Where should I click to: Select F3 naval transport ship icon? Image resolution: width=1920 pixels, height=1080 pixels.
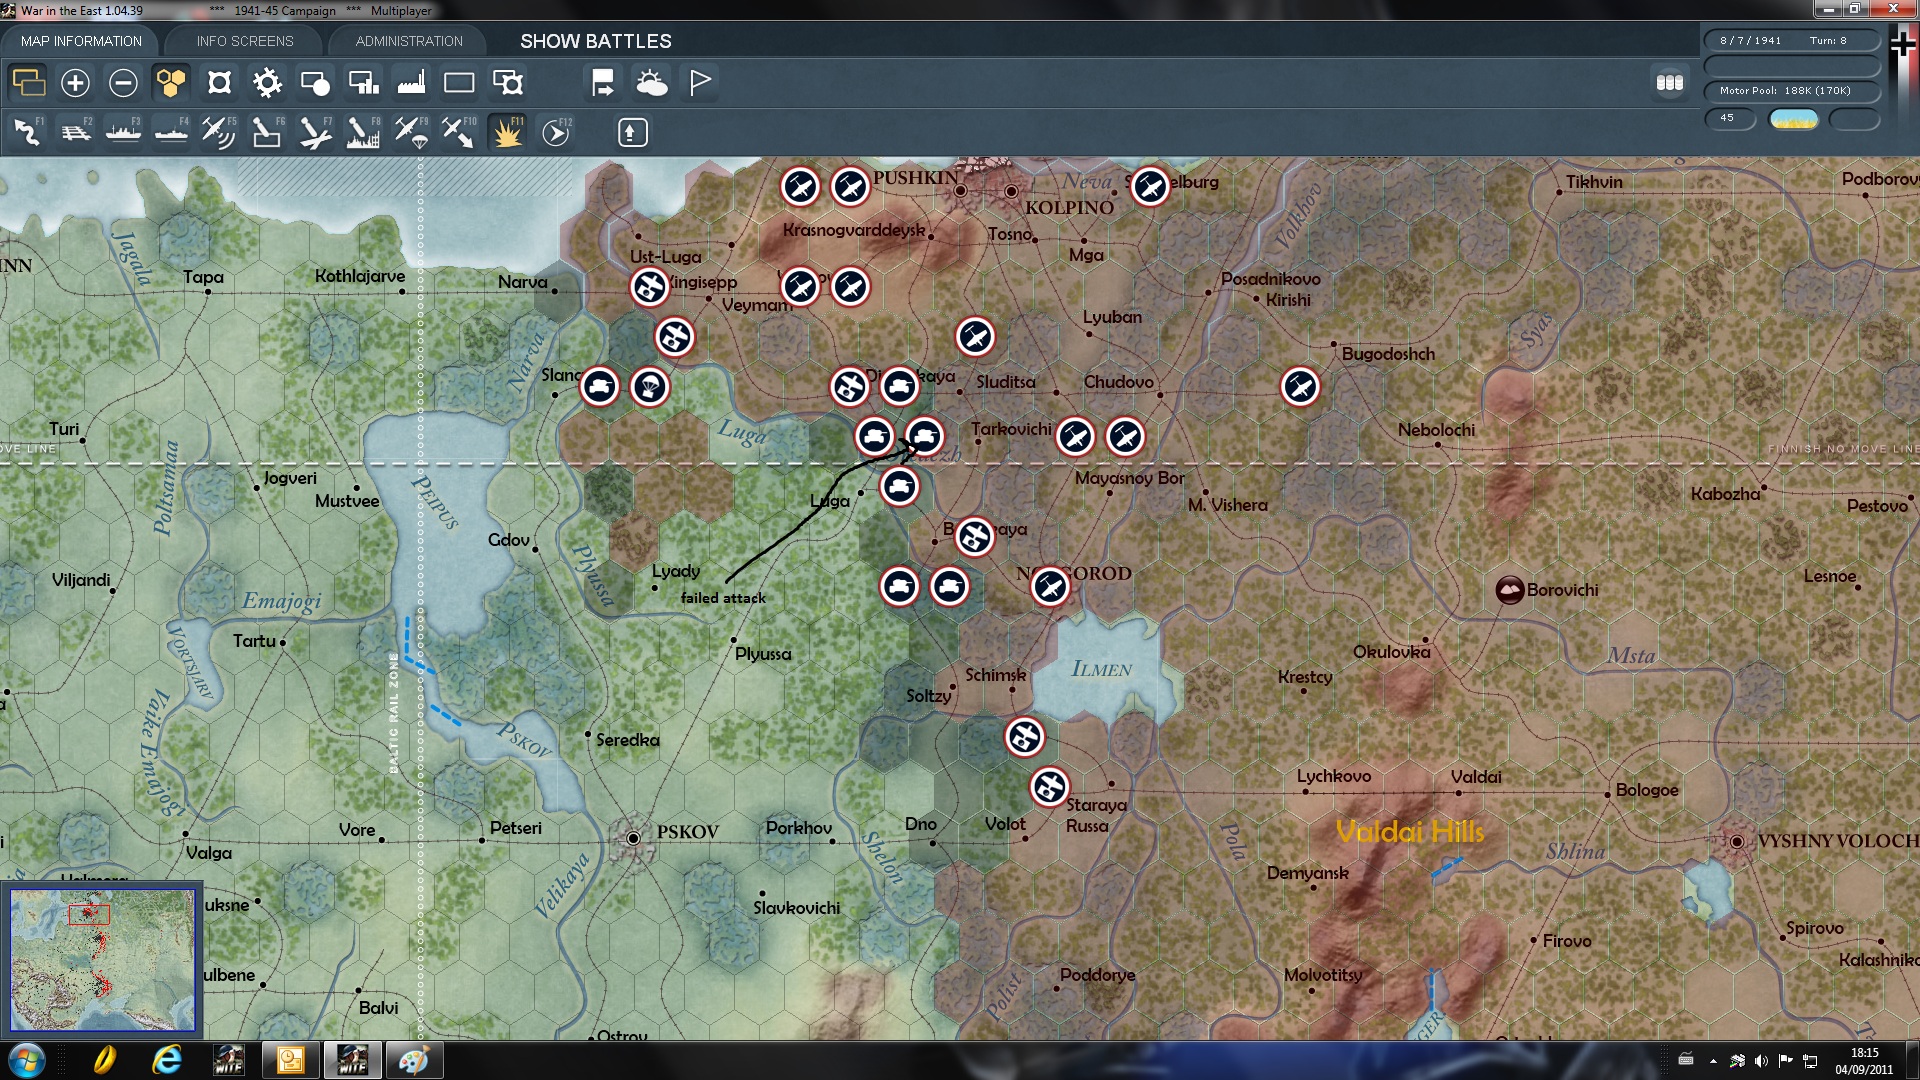click(124, 132)
